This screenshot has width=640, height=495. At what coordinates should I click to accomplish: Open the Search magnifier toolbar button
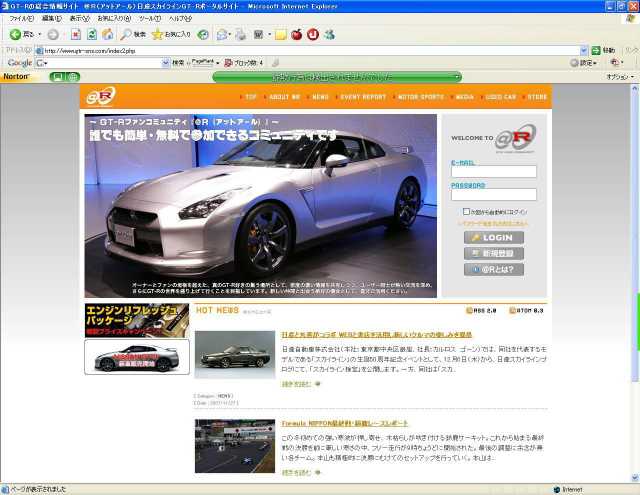133,35
